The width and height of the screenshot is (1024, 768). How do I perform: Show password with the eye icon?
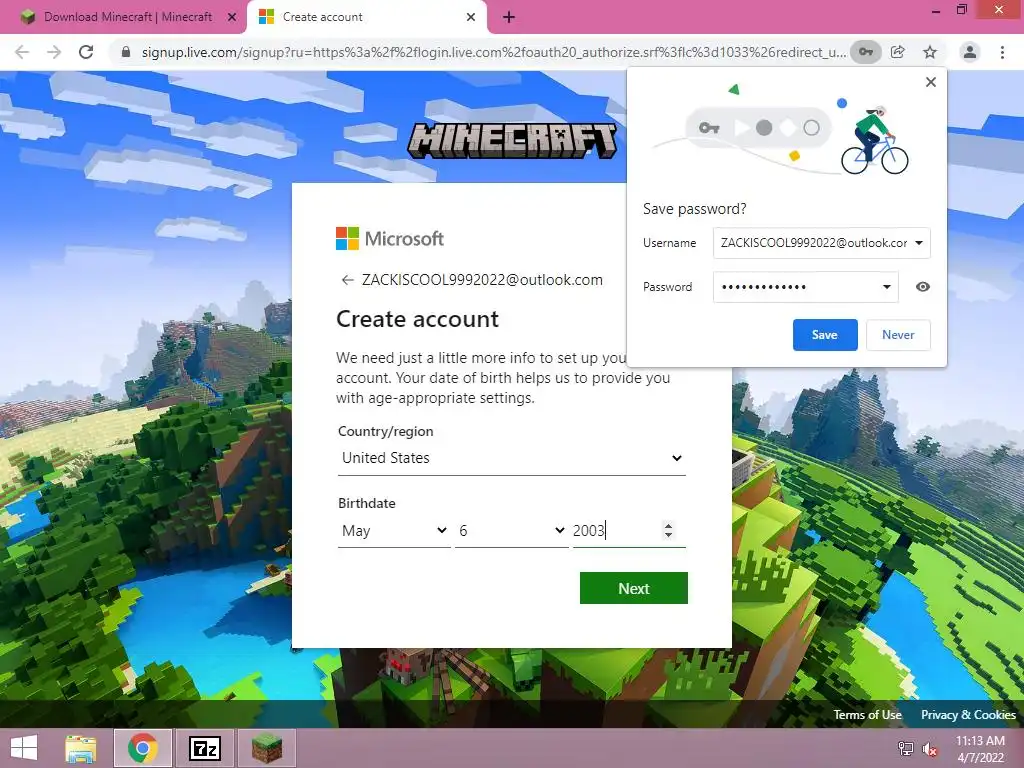click(922, 287)
